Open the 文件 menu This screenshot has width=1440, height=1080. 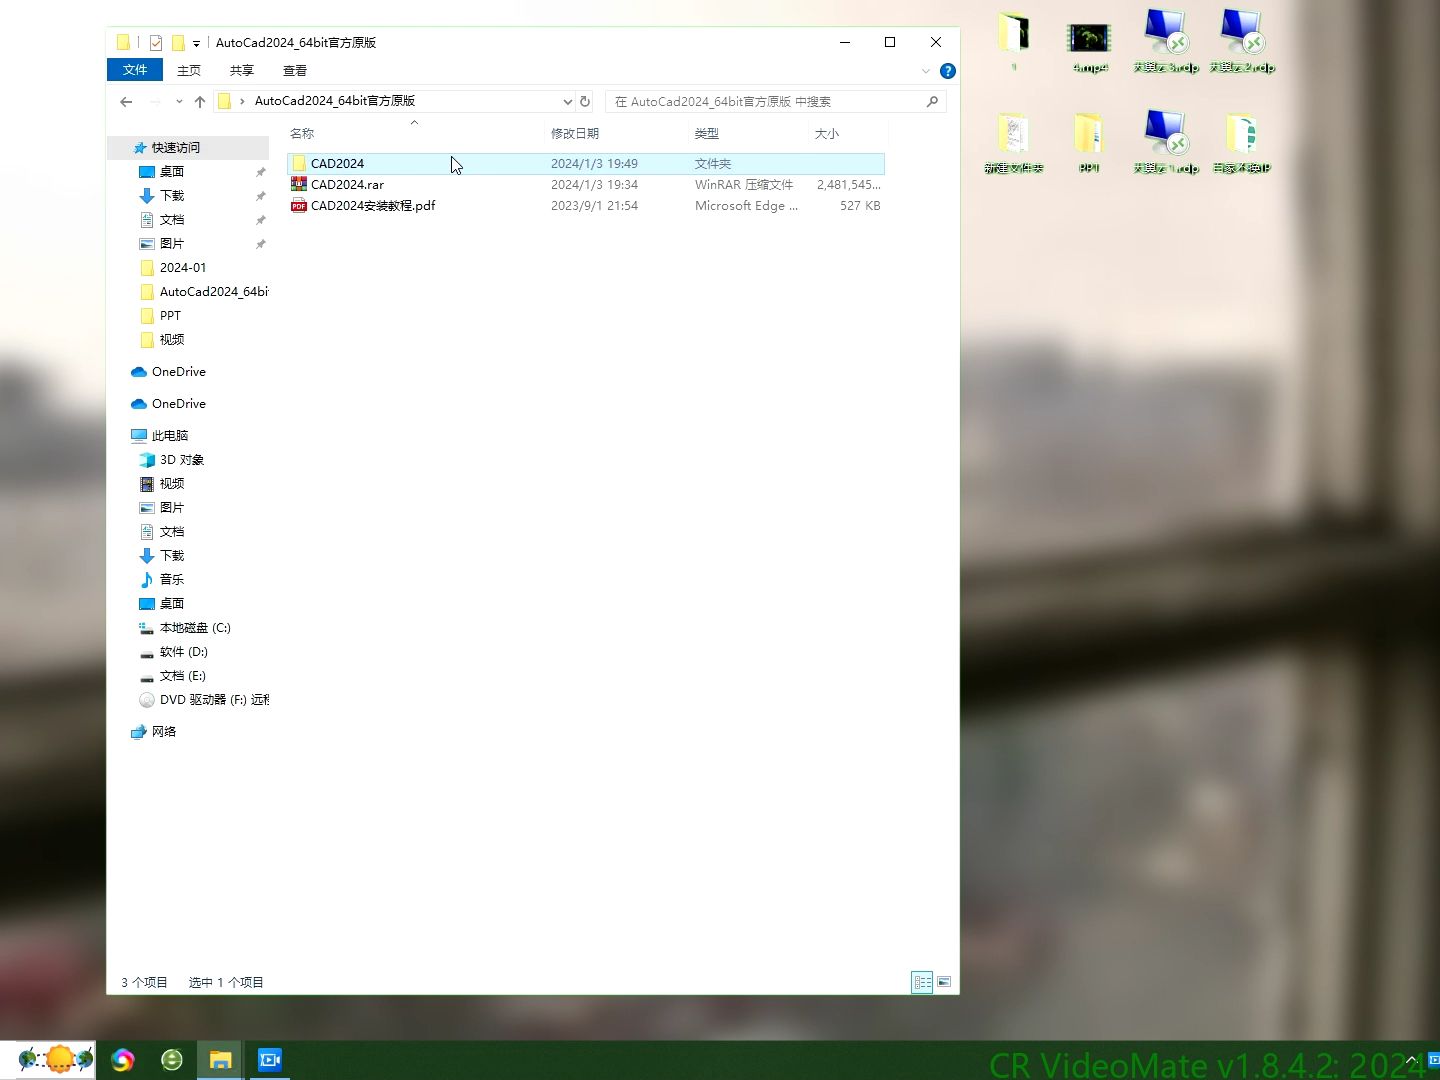[134, 70]
